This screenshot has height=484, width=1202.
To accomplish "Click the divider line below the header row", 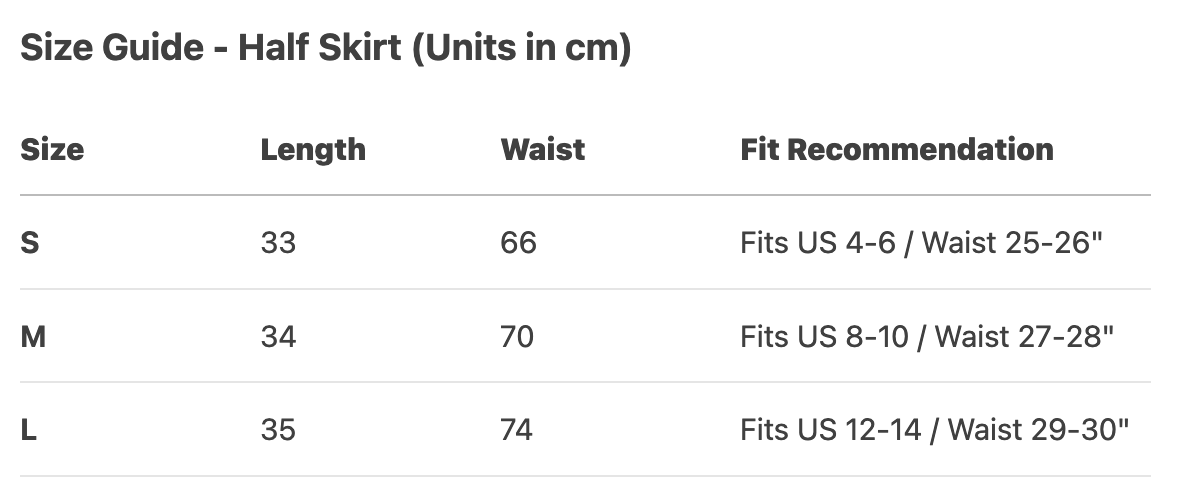I will coord(585,195).
